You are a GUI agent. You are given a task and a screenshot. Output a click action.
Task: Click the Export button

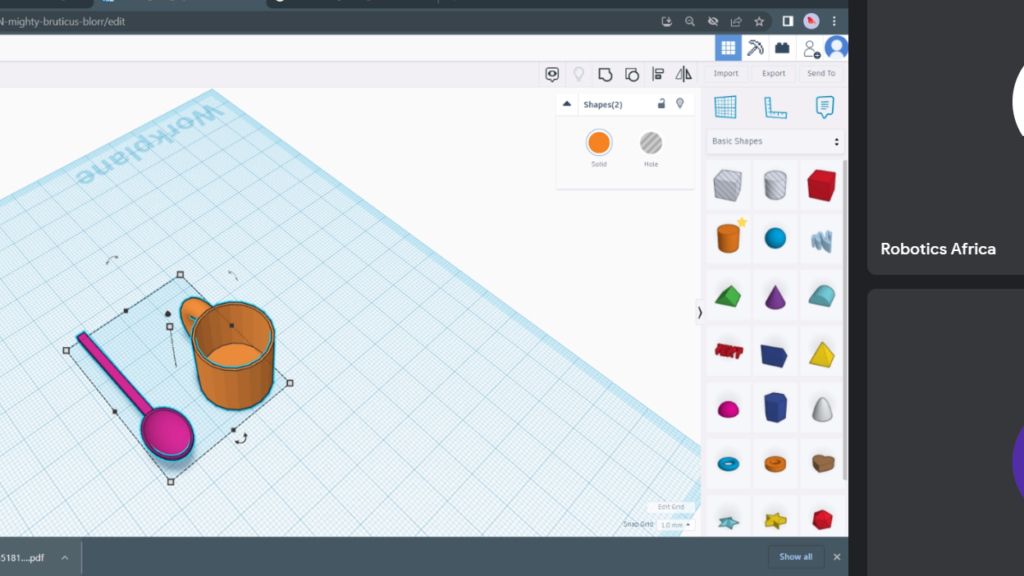773,74
